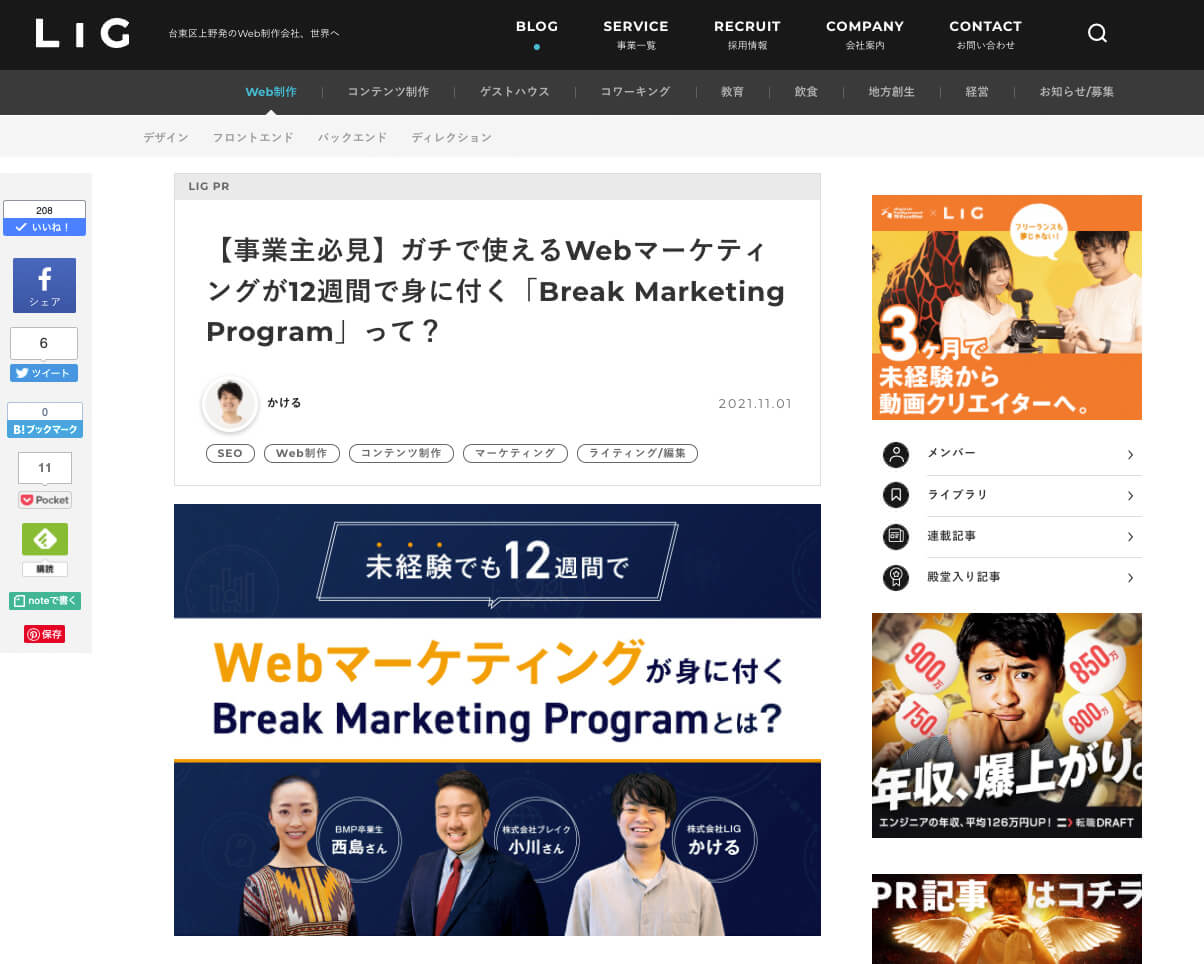Open search with the magnifier icon
The image size is (1204, 964).
[x=1097, y=33]
